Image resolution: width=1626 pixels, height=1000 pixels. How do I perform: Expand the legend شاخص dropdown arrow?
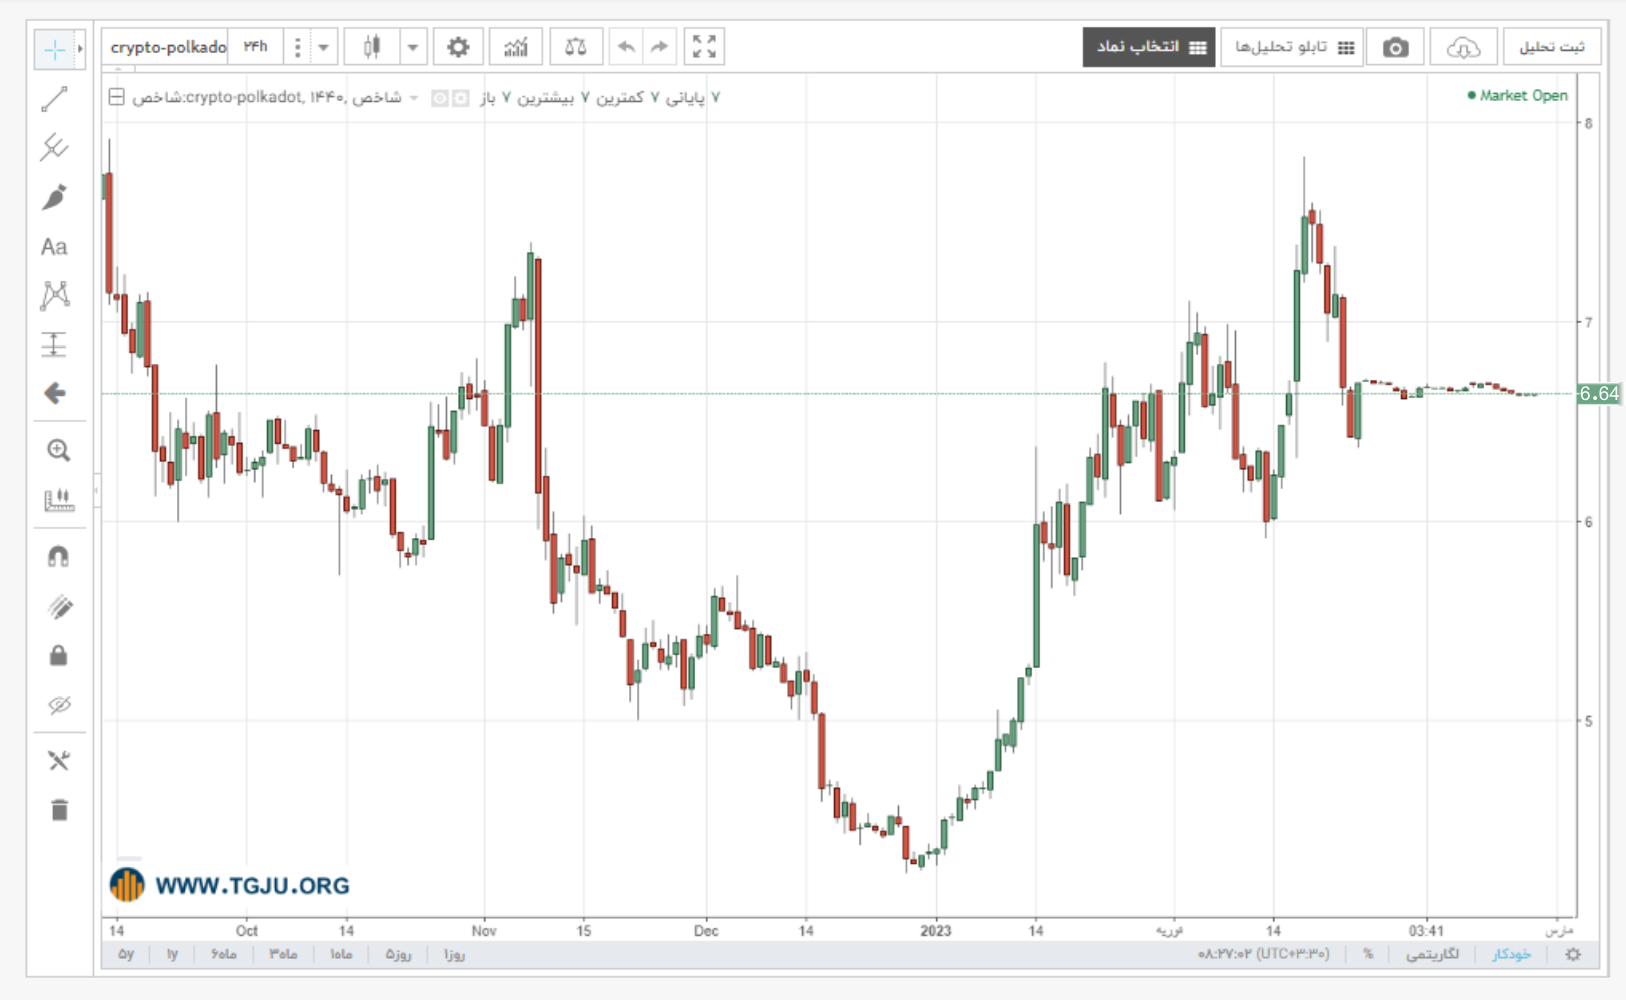coord(414,98)
